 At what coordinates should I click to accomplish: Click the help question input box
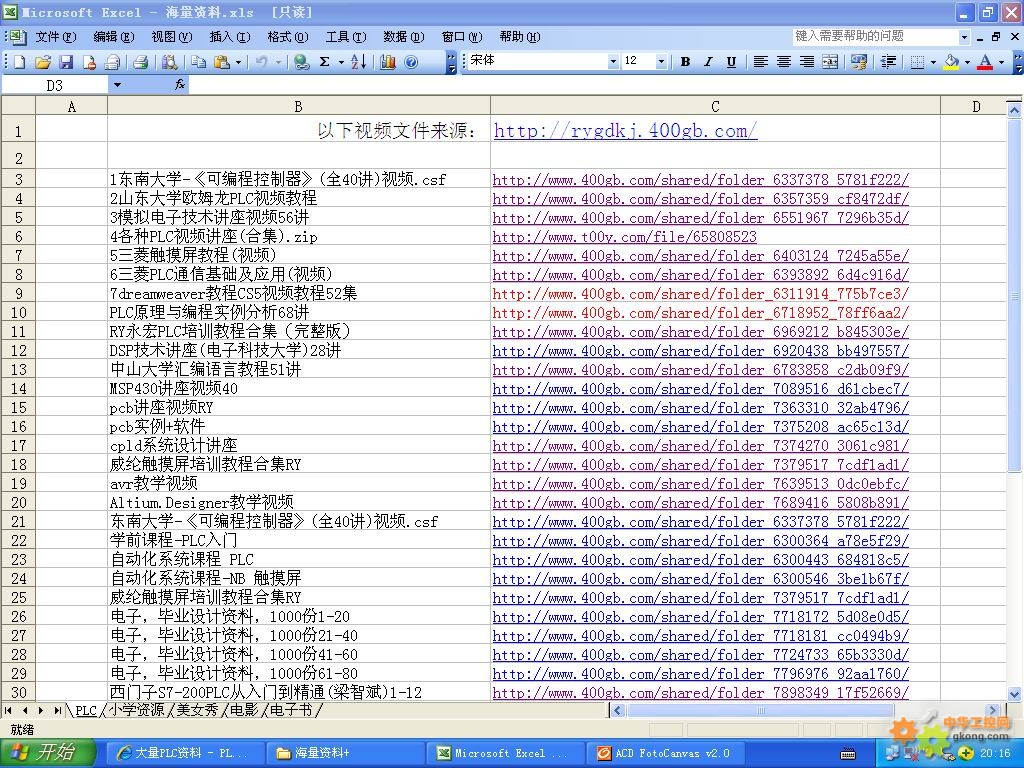coord(875,37)
